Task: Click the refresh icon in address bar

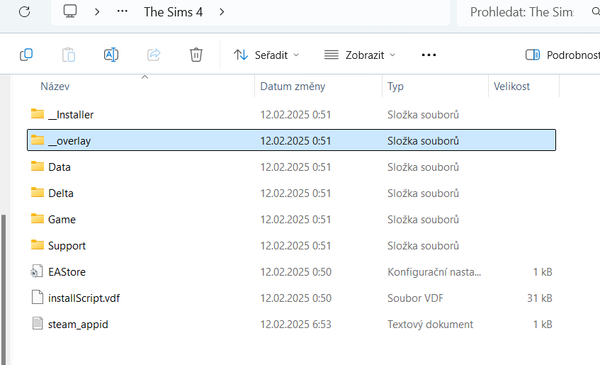Action: point(24,12)
